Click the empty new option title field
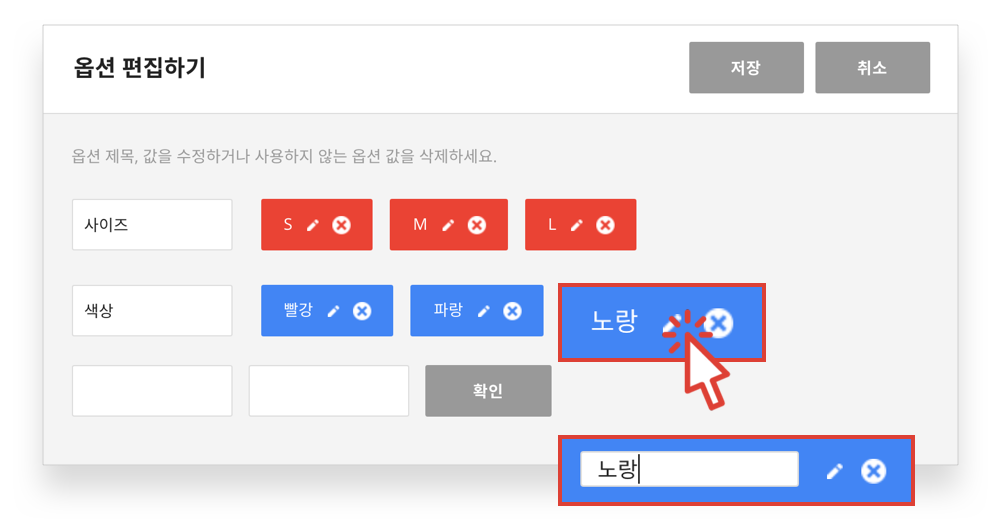1000x530 pixels. point(152,391)
